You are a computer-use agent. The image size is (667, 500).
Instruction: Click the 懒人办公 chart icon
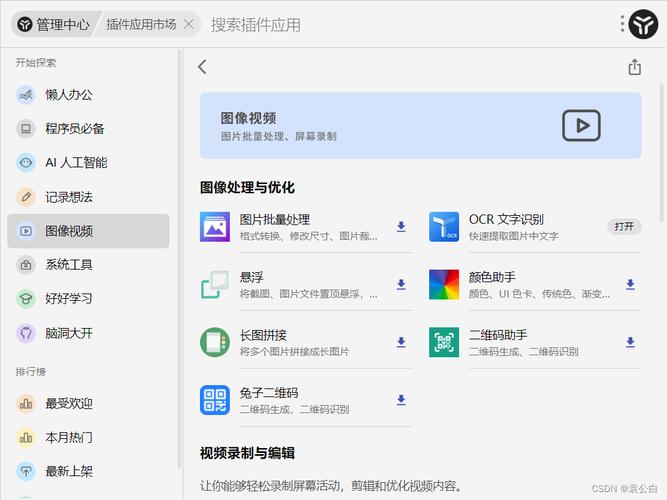point(26,94)
